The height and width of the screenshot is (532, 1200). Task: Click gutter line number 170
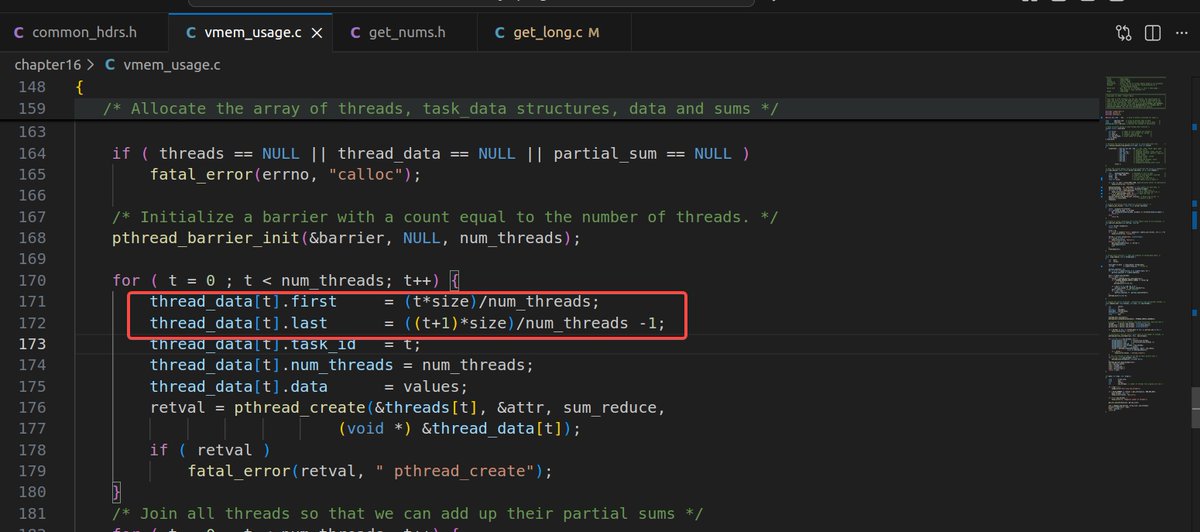tap(32, 280)
